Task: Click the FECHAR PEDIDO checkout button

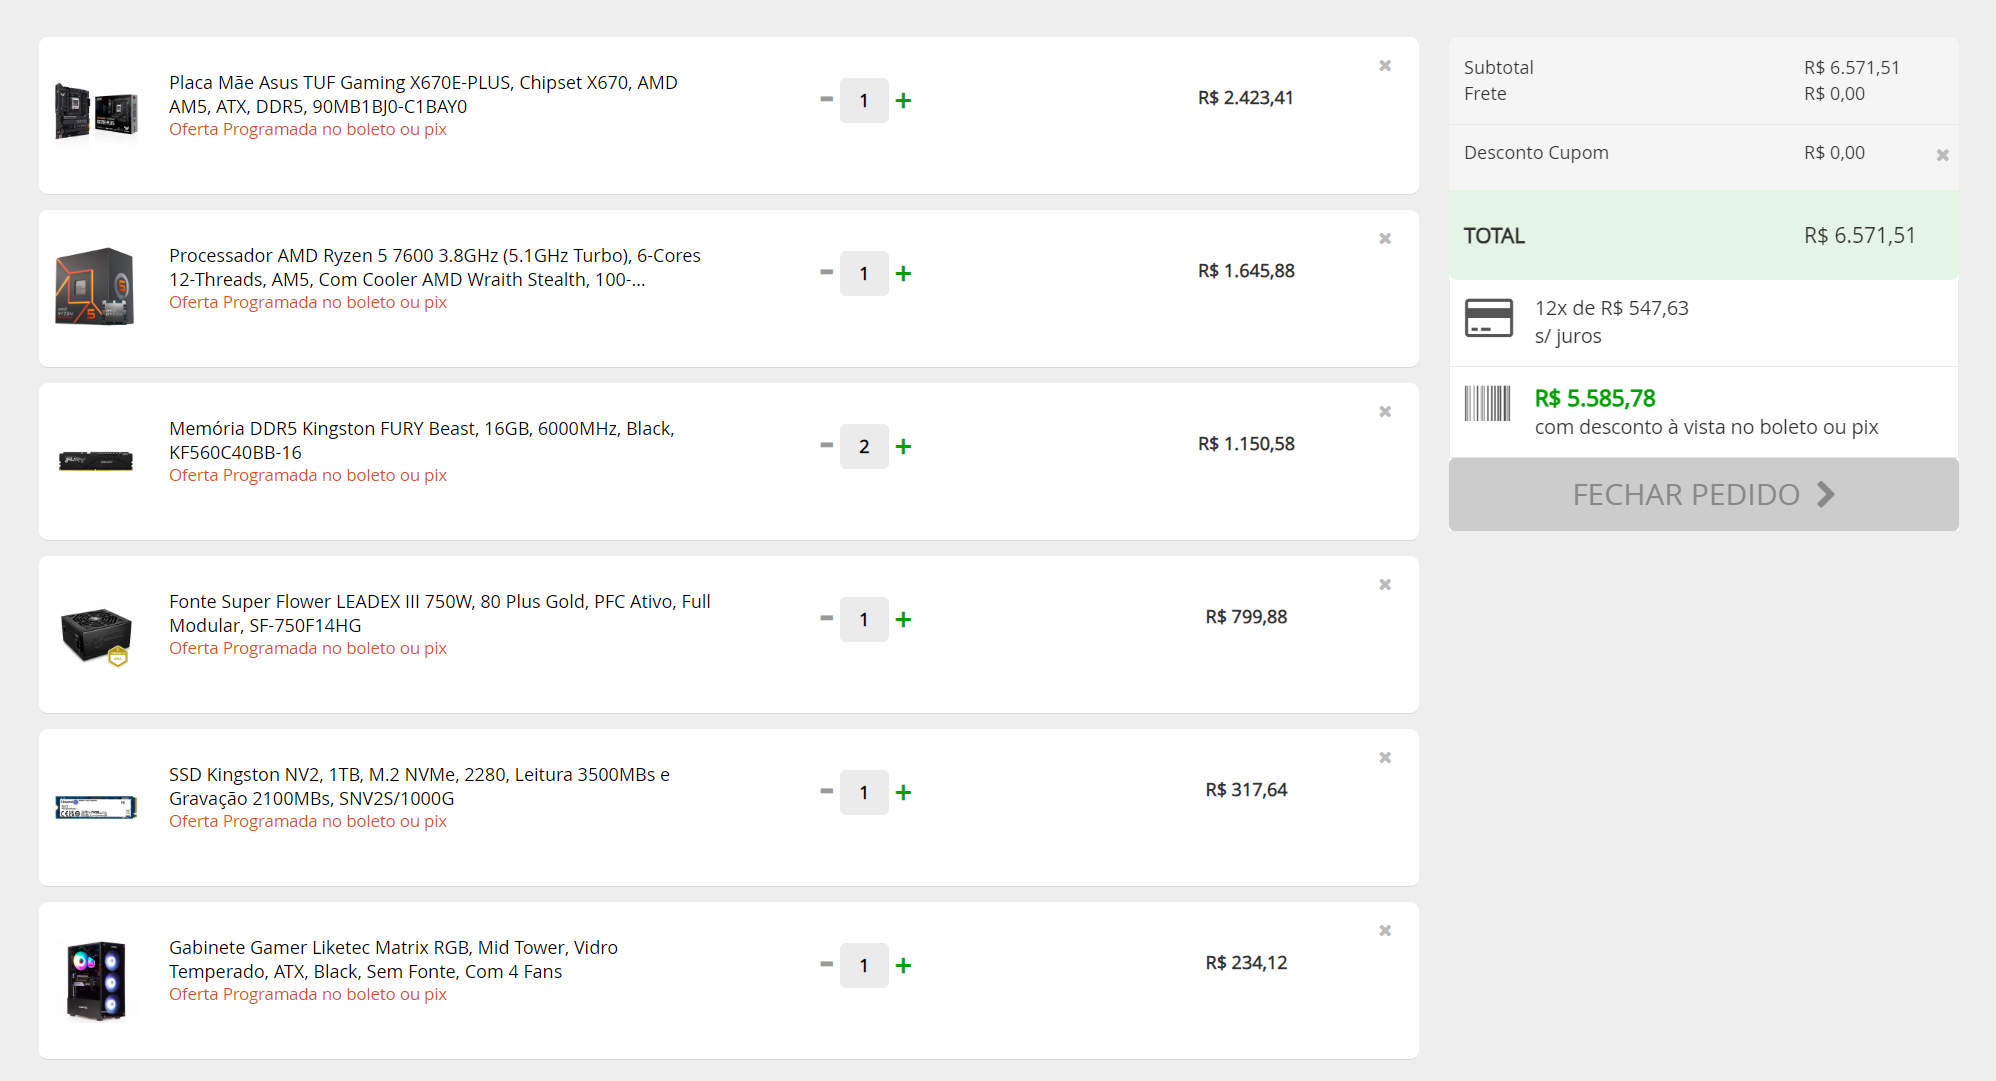Action: click(1703, 495)
